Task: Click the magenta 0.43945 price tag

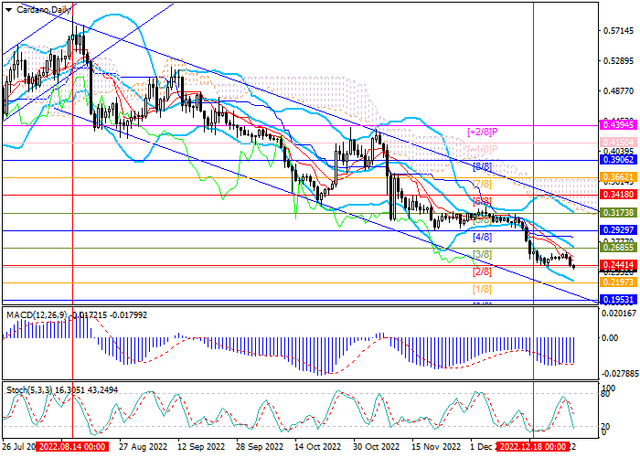Action: [x=618, y=125]
